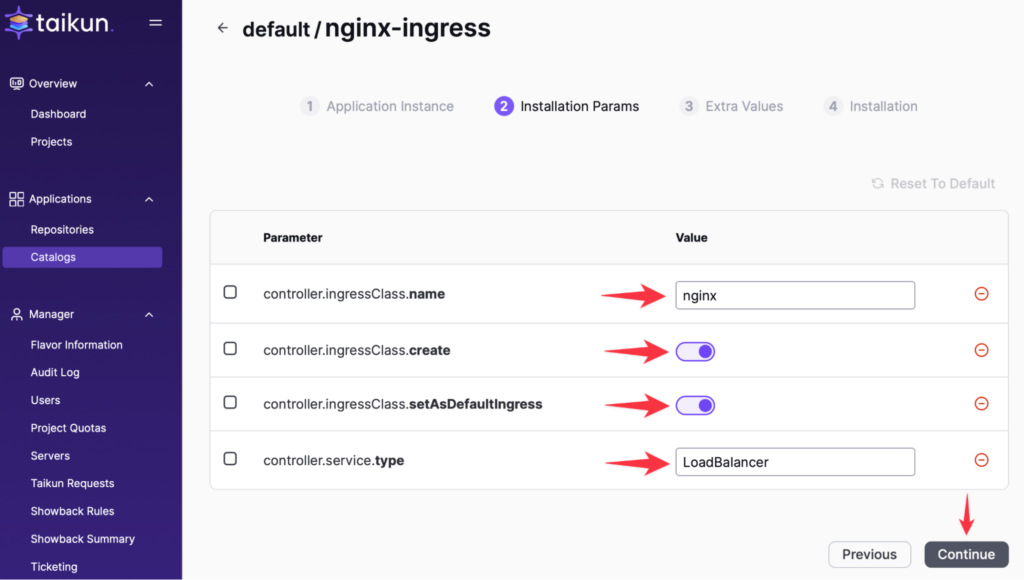
Task: Open the Extra Values step
Action: [x=732, y=106]
